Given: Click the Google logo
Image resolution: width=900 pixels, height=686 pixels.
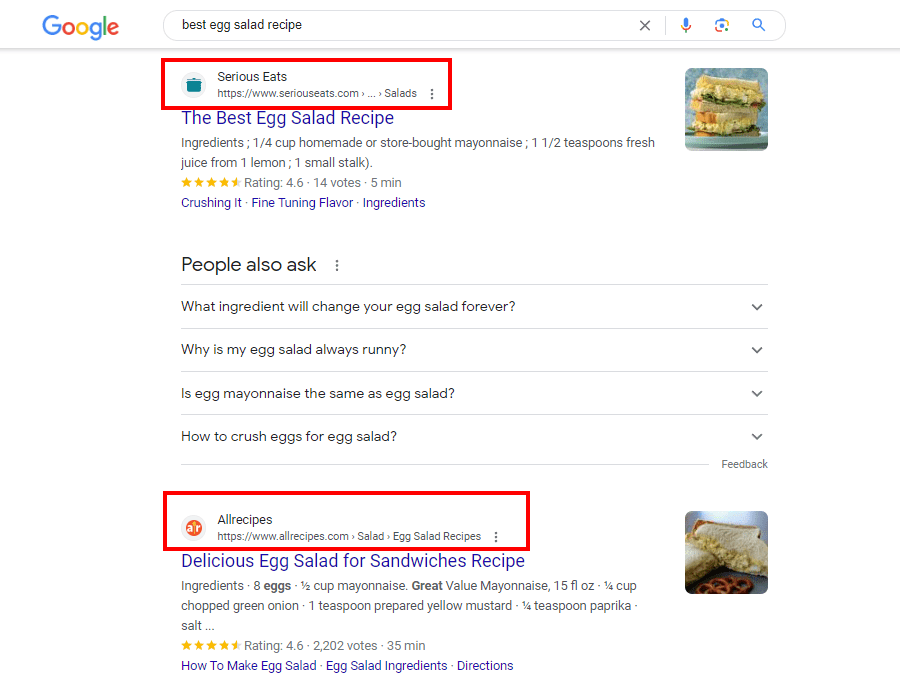Looking at the screenshot, I should [x=80, y=26].
